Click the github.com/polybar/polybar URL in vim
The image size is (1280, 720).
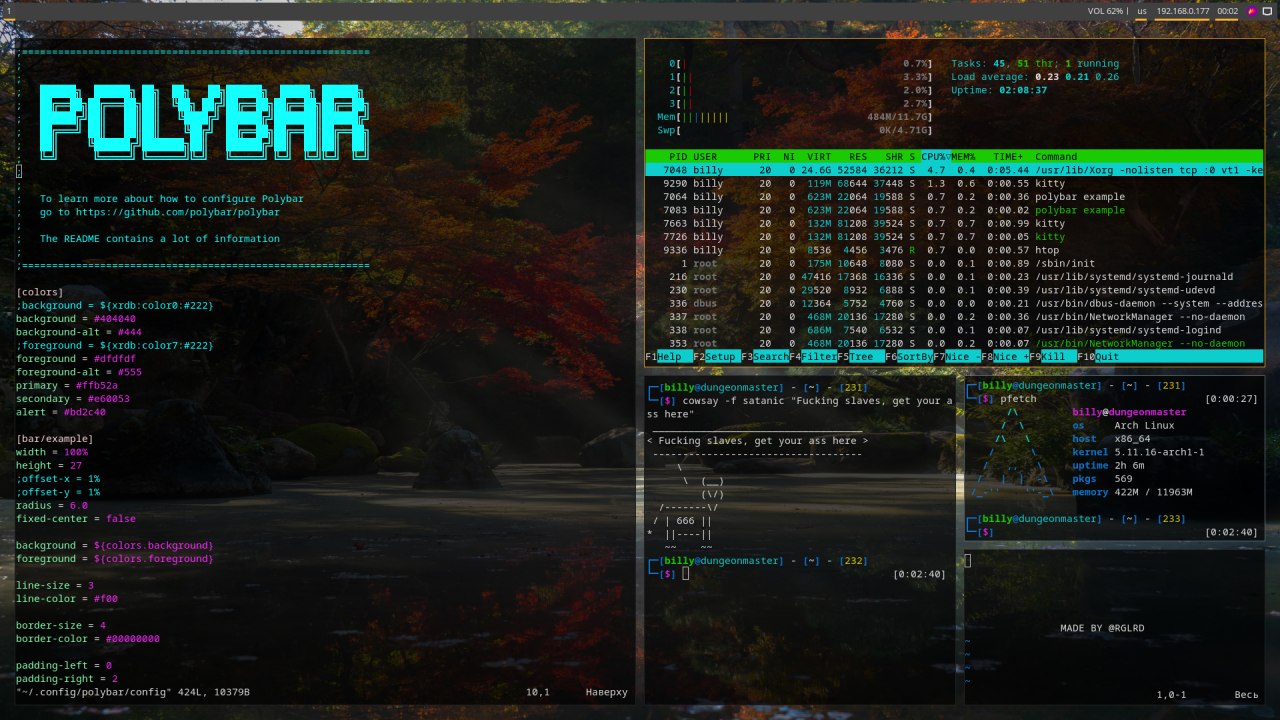click(x=177, y=212)
